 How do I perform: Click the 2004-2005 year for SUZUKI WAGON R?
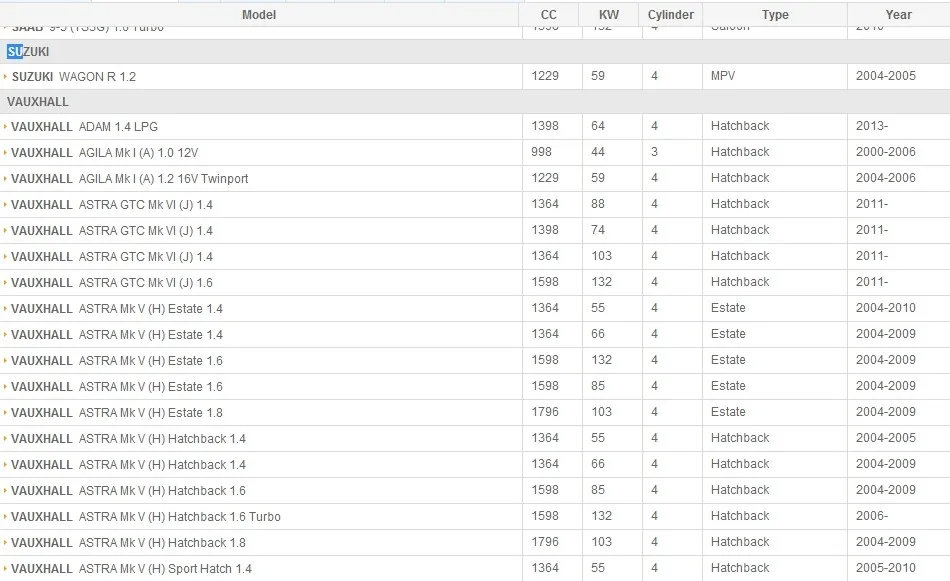tap(886, 76)
